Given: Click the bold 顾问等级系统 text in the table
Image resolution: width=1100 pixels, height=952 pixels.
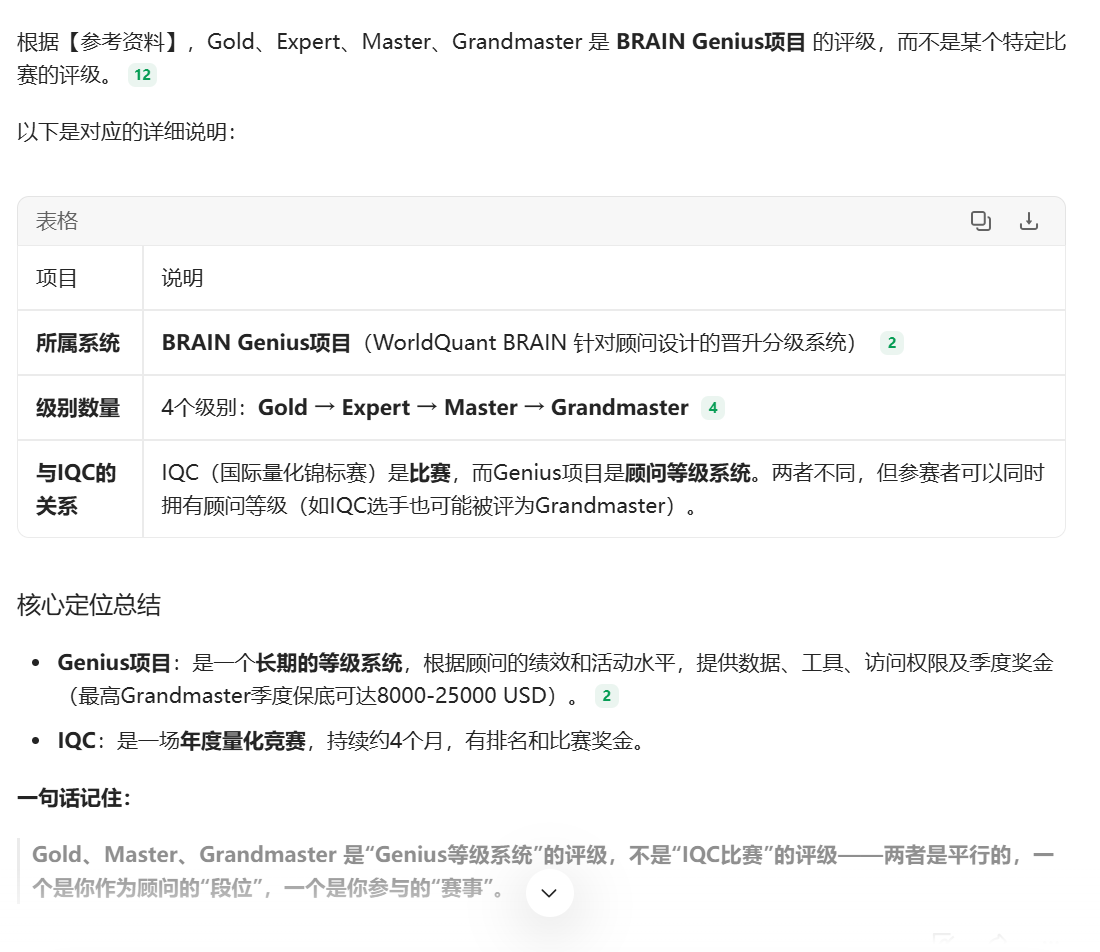Looking at the screenshot, I should point(688,473).
